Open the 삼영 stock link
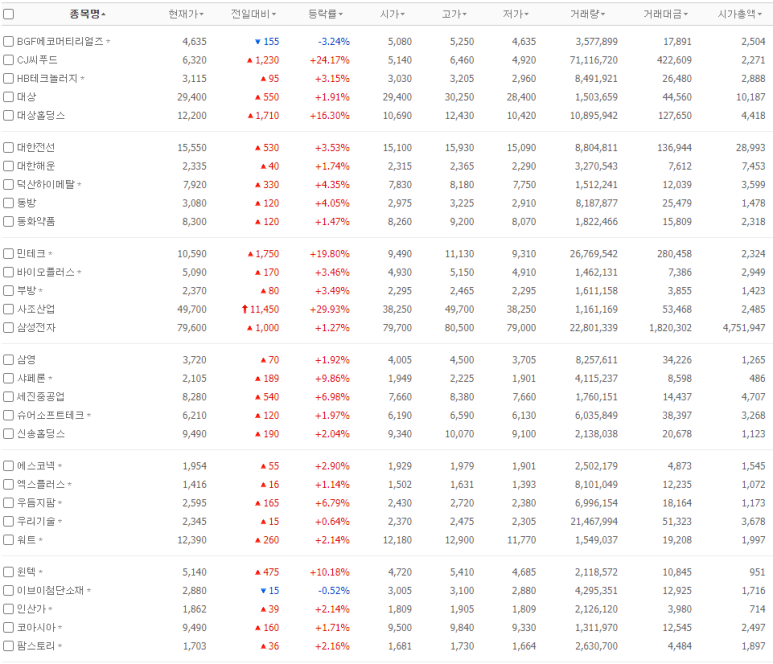This screenshot has width=773, height=664. [x=27, y=360]
